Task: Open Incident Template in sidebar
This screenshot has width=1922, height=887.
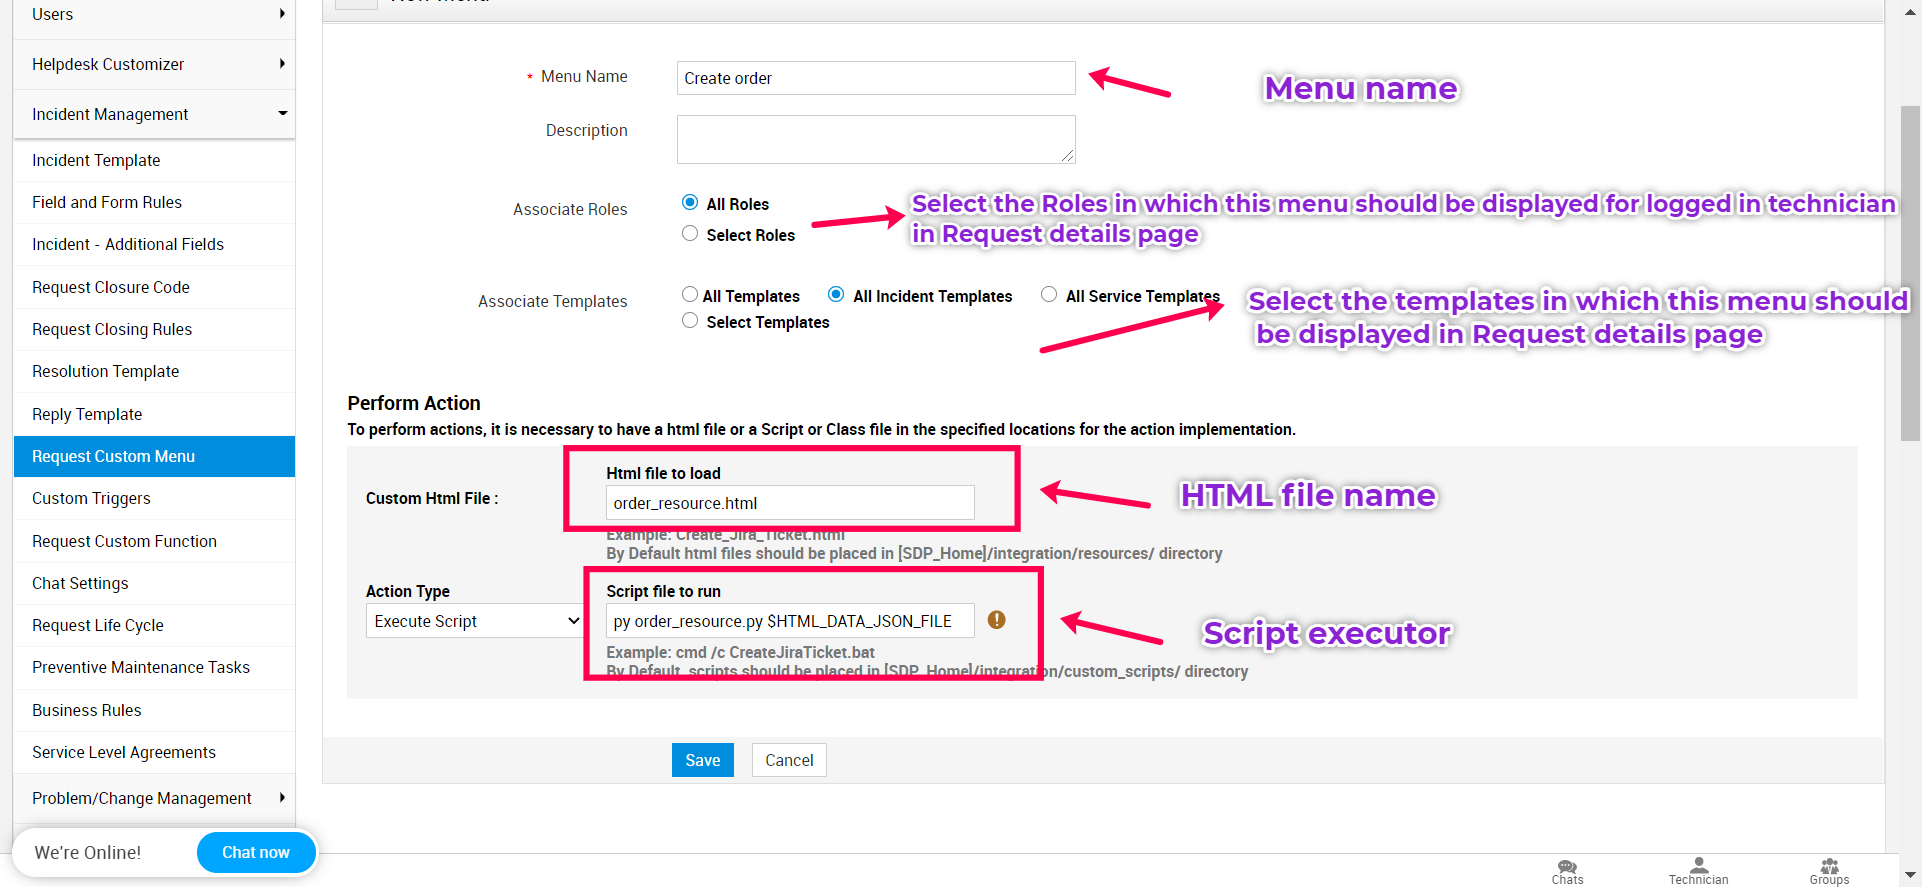Action: (x=154, y=160)
